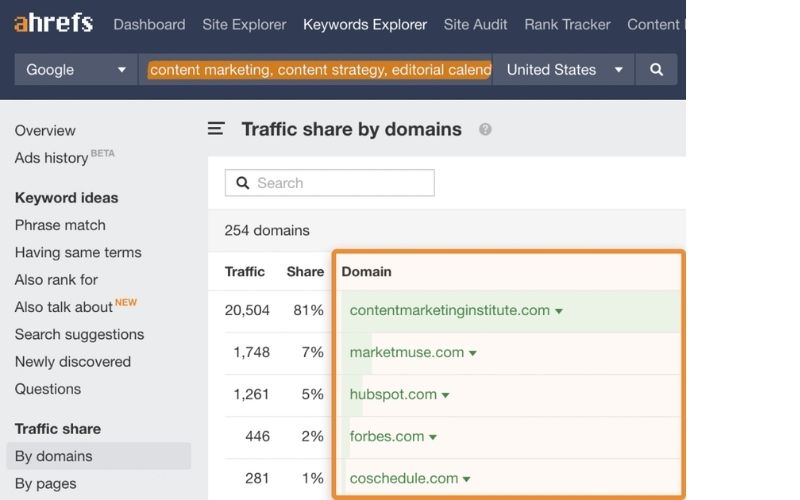Image resolution: width=800 pixels, height=500 pixels.
Task: Open the United States country dropdown
Action: [564, 69]
